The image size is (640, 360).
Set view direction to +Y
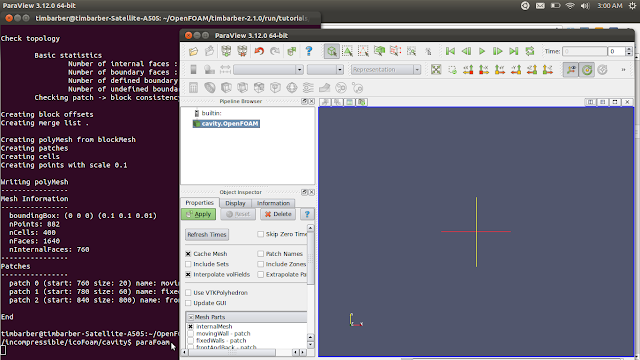point(500,69)
